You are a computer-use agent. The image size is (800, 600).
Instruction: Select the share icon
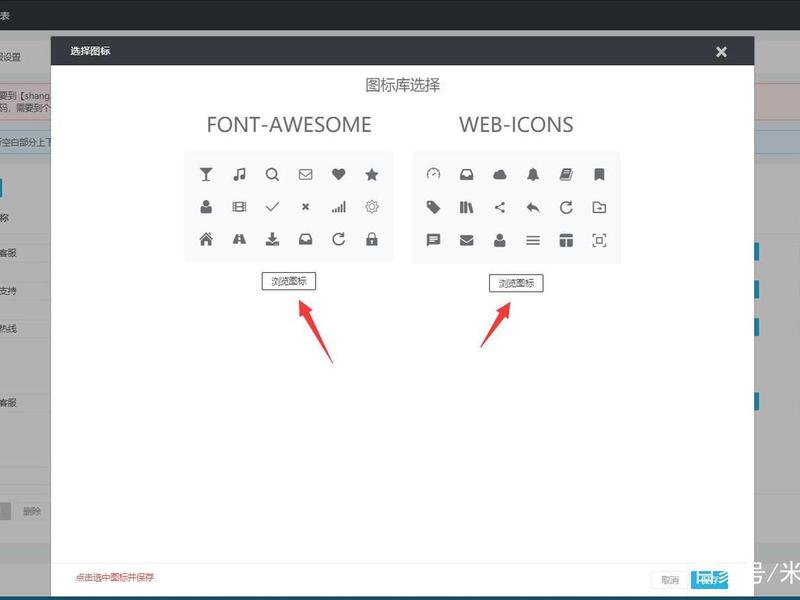pyautogui.click(x=499, y=207)
